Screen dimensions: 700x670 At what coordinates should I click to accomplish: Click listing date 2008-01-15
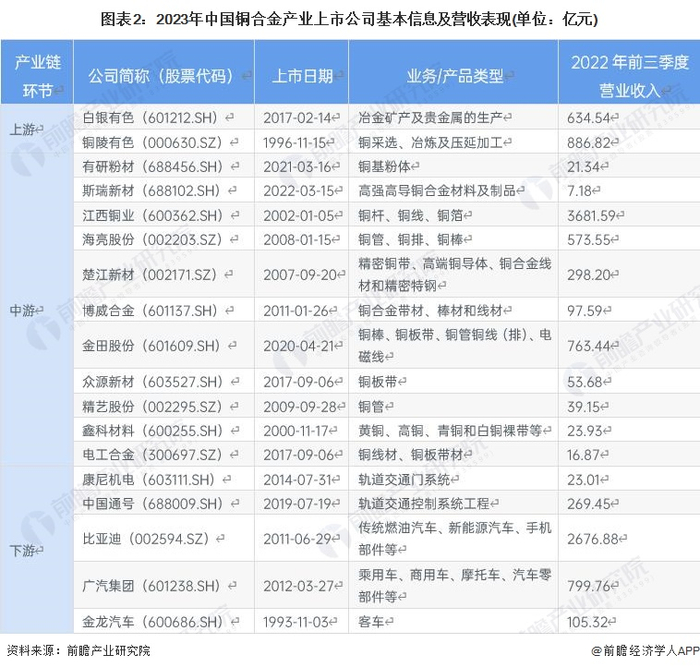point(297,240)
